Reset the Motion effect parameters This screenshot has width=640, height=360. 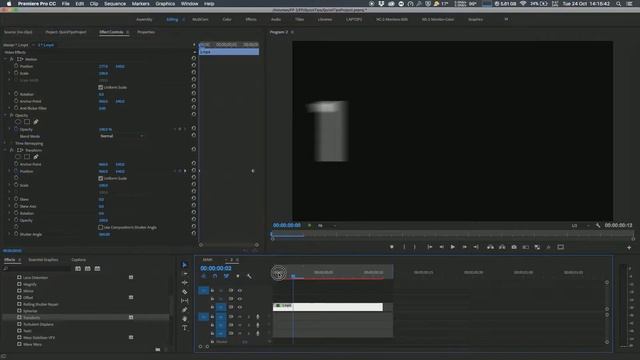(x=194, y=58)
